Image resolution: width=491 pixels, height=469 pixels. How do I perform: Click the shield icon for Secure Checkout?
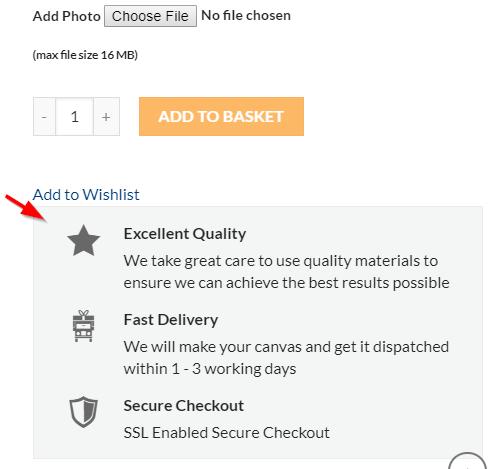[x=83, y=412]
